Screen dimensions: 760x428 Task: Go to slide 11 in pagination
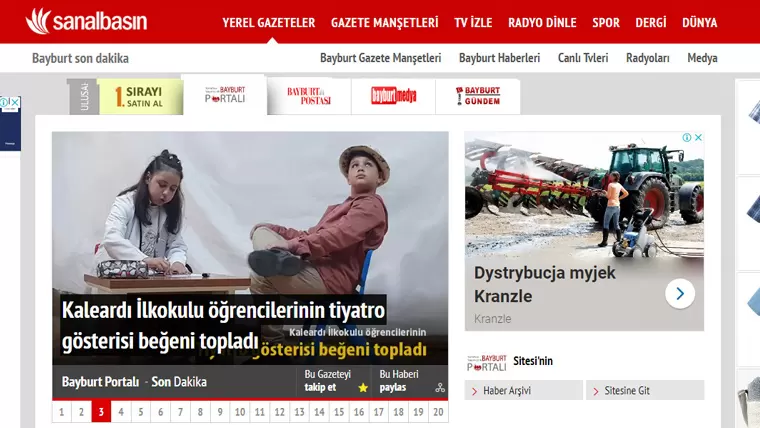click(x=260, y=412)
